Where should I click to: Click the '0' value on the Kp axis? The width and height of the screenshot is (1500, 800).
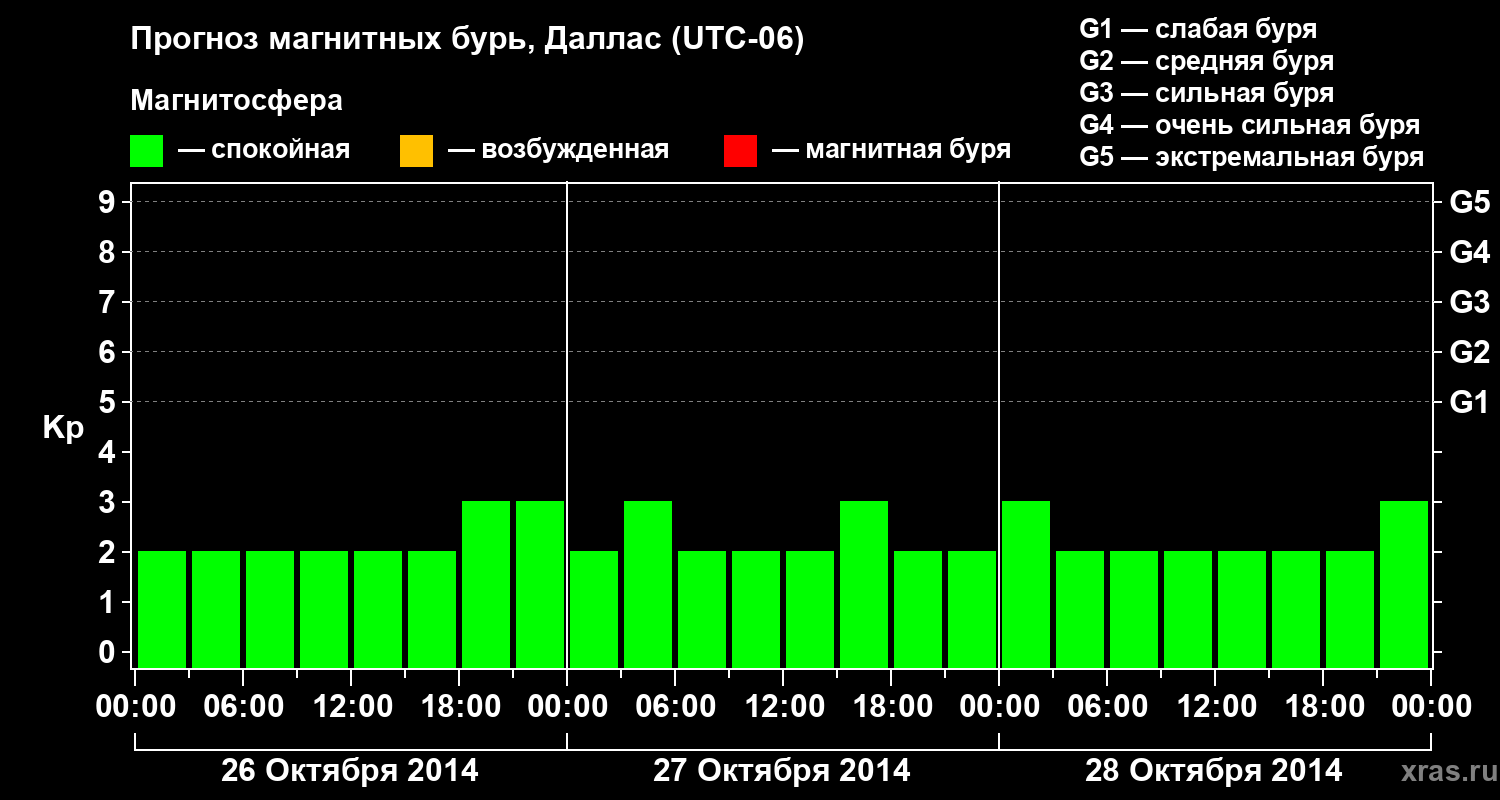109,653
